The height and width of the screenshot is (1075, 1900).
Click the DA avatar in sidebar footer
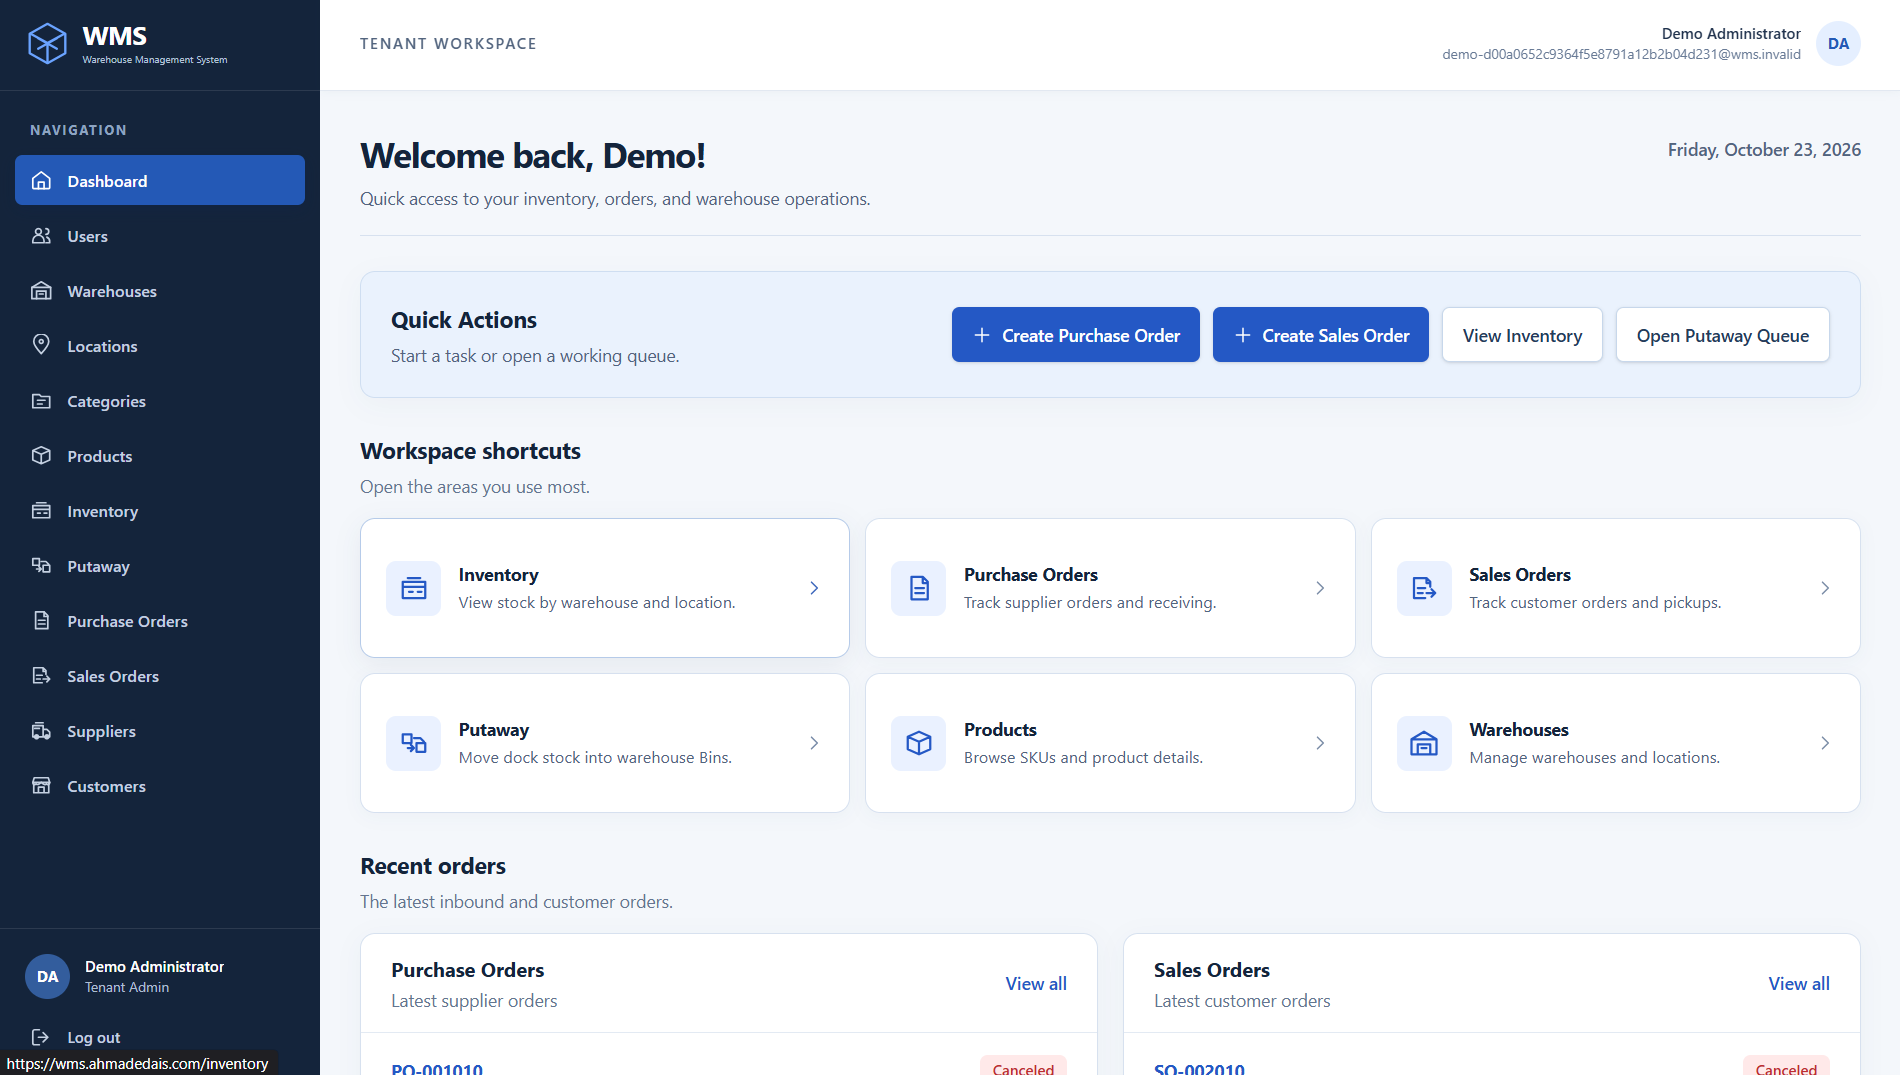pyautogui.click(x=47, y=977)
